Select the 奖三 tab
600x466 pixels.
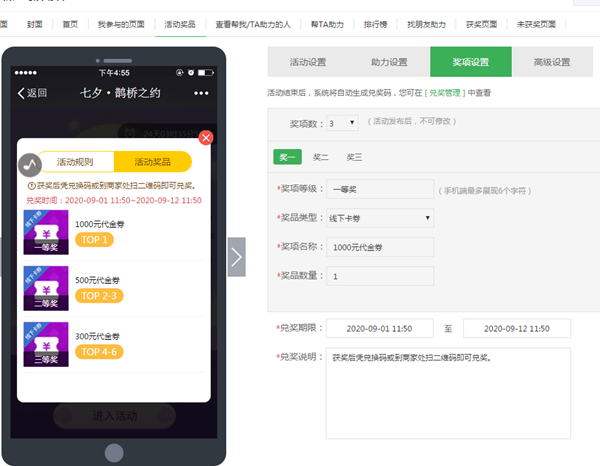pos(354,157)
